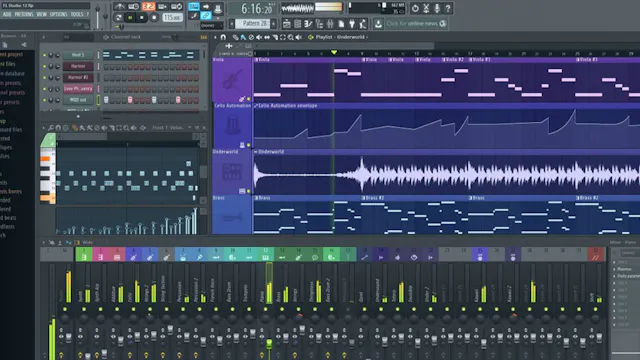
Task: Toggle the MIDI out channel selector light
Action: [x=98, y=100]
